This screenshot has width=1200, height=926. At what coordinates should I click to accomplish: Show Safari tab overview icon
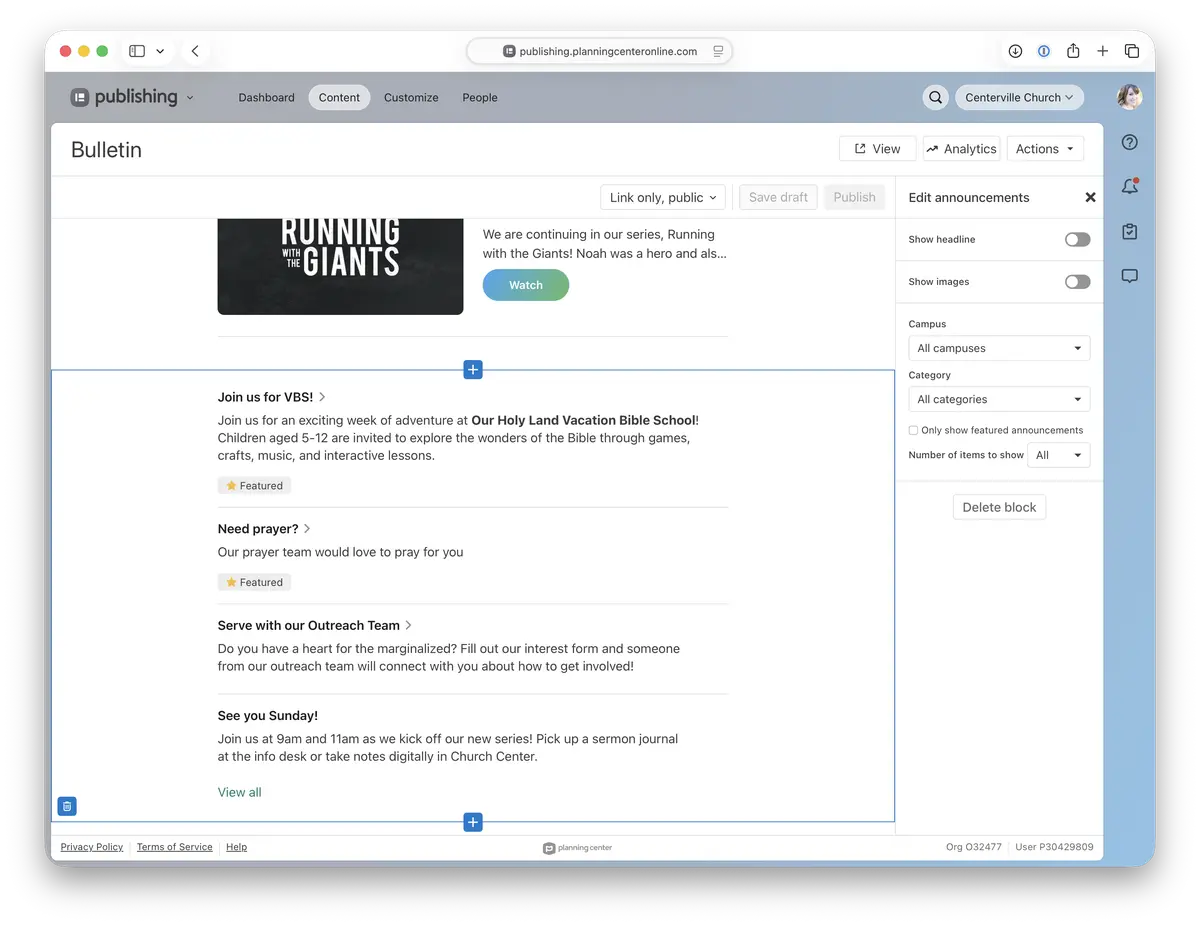pos(1132,51)
